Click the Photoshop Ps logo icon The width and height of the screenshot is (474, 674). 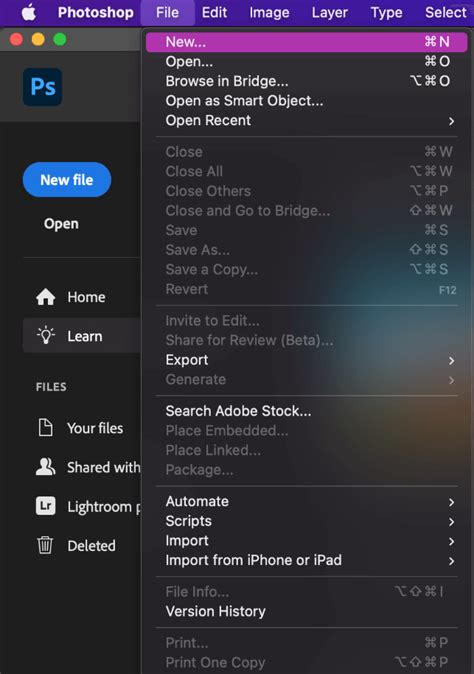point(43,87)
